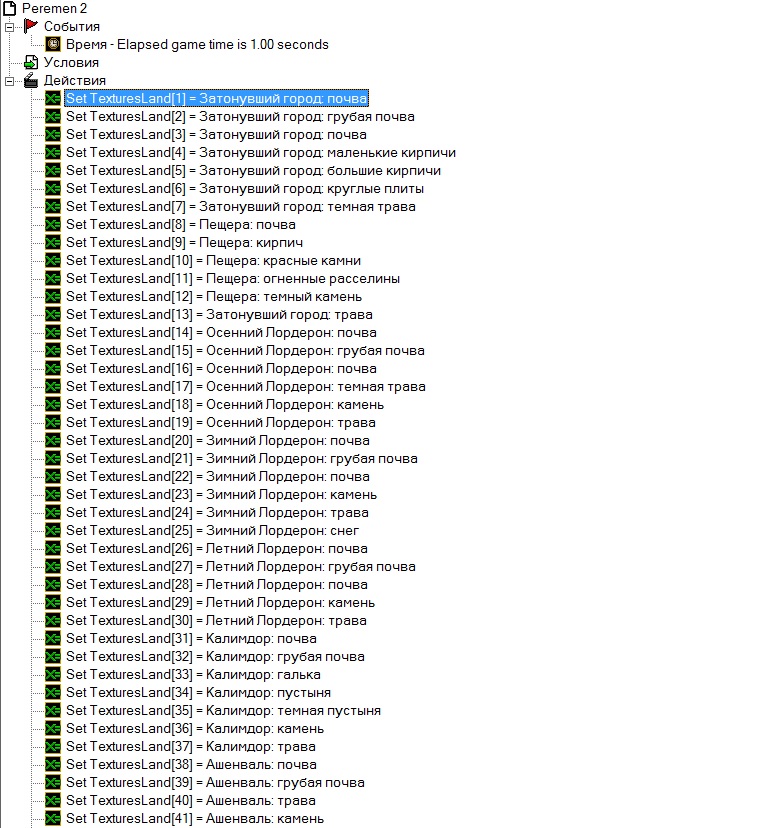Click the variable icon of TexturesLand[8] action
Screen dimensions: 757x828
pyautogui.click(x=53, y=224)
